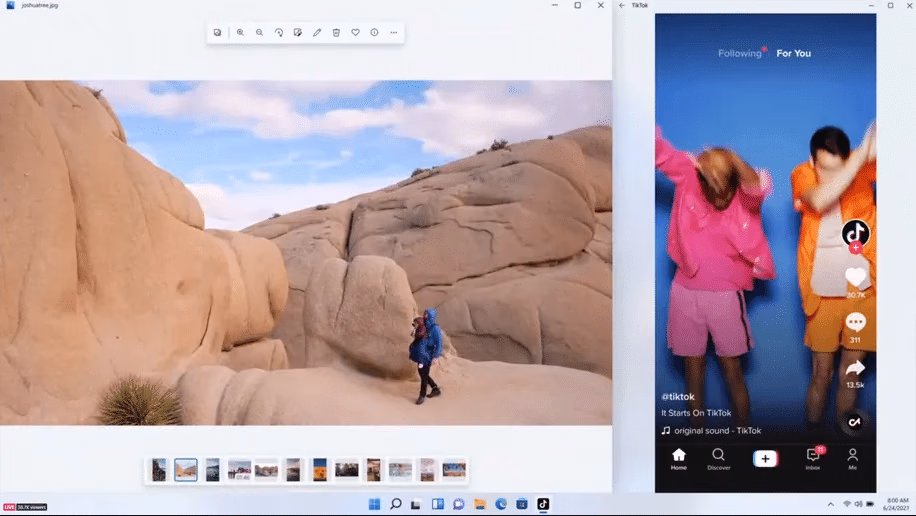This screenshot has height=516, width=916.
Task: Open the Me profile tab
Action: point(852,459)
